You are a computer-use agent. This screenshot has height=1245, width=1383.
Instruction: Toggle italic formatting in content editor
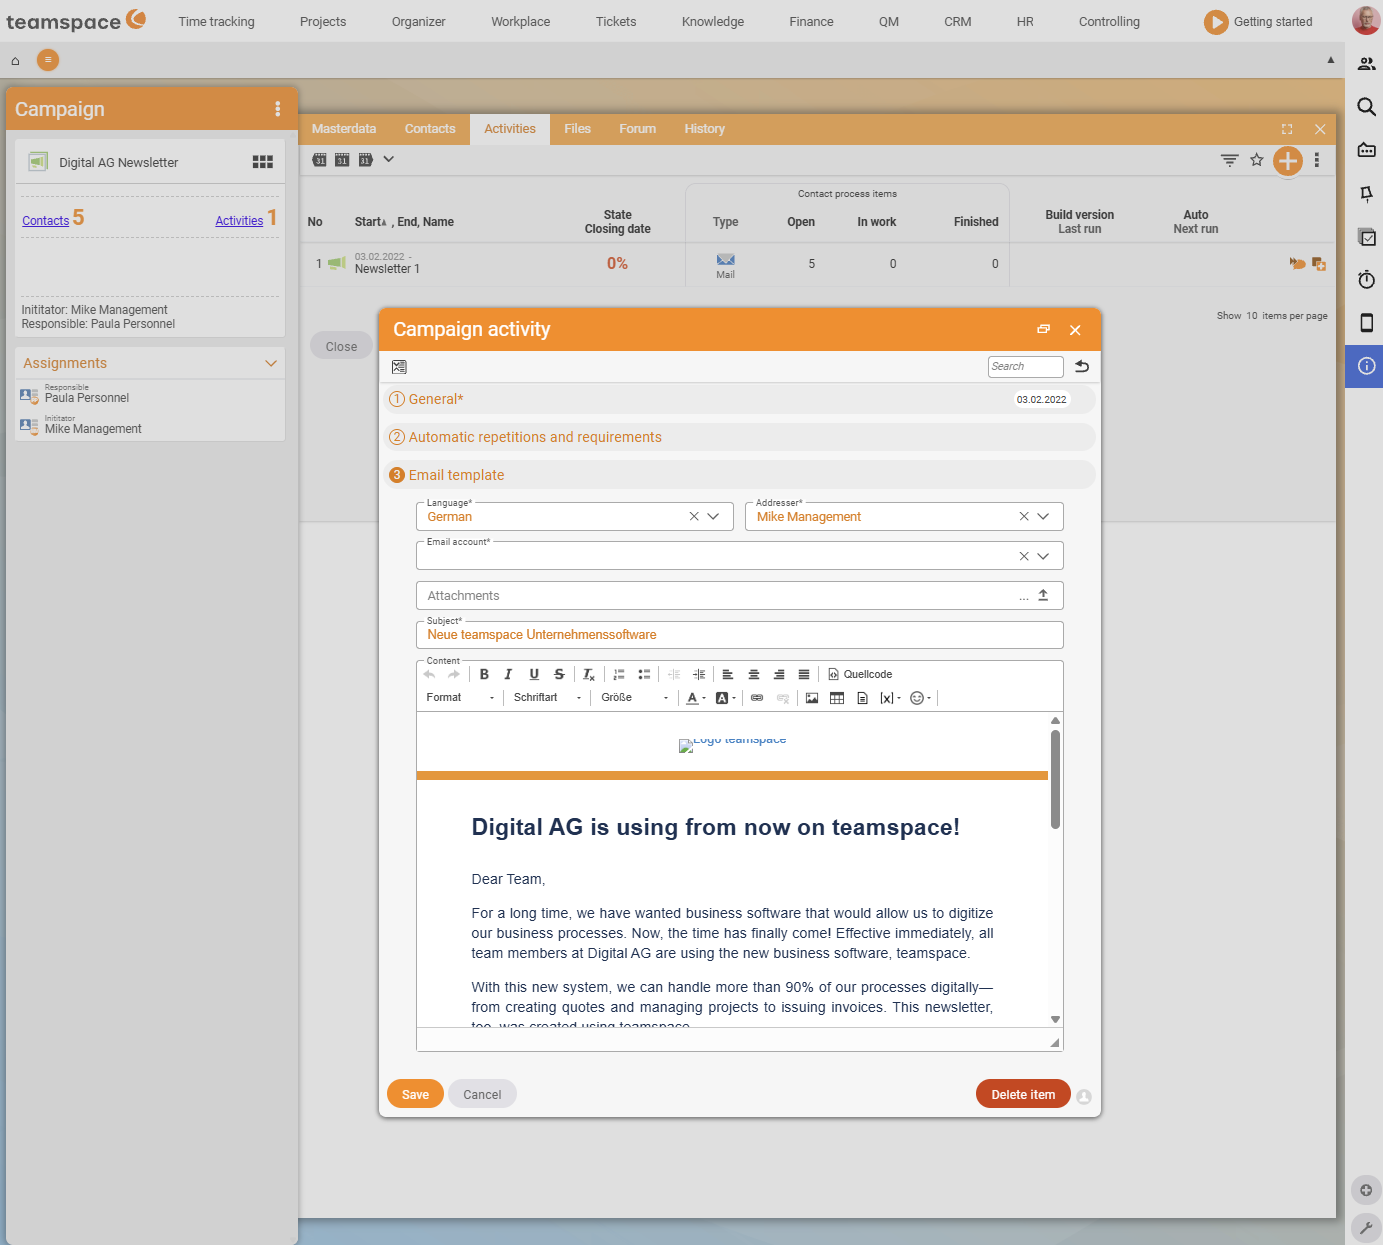pos(508,674)
